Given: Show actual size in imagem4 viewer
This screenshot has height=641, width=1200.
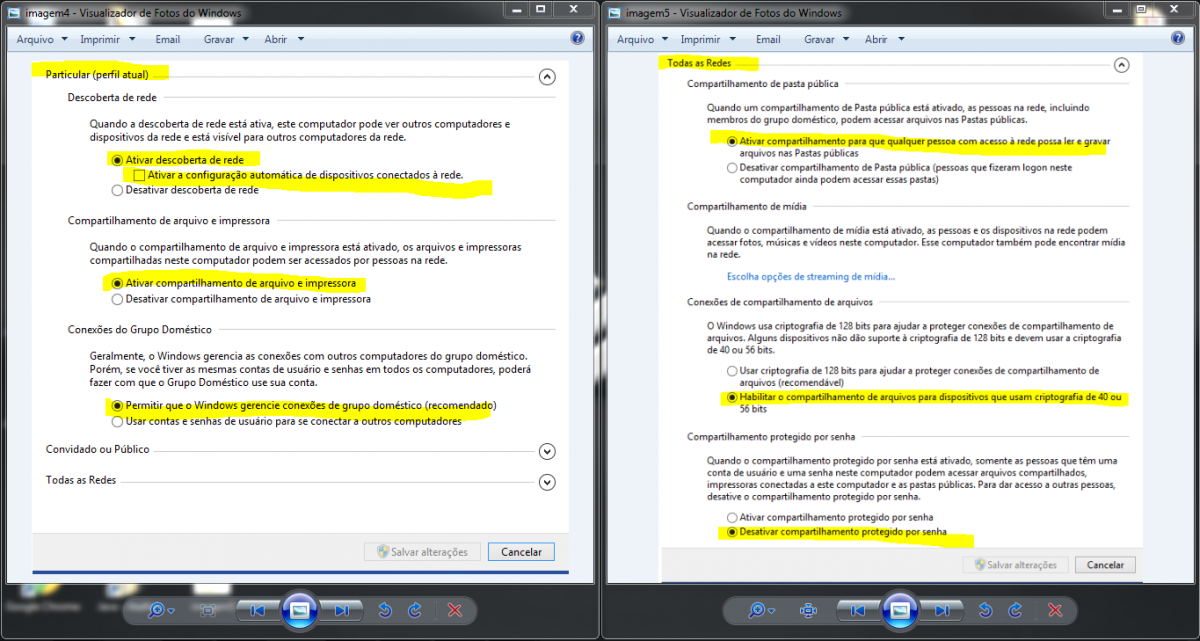Looking at the screenshot, I should 208,610.
